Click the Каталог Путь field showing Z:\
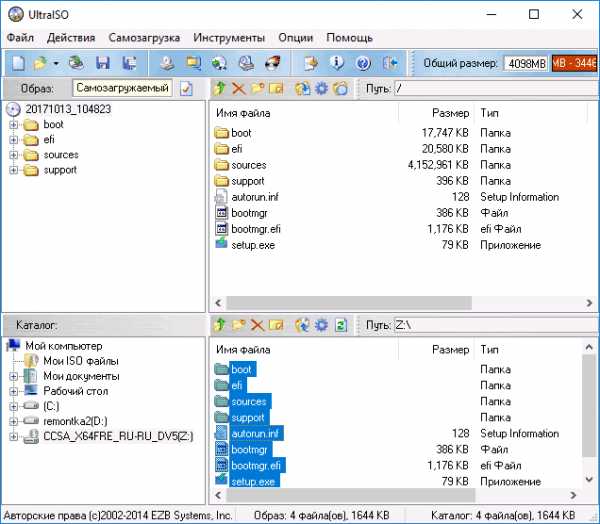The width and height of the screenshot is (600, 524). coord(496,325)
